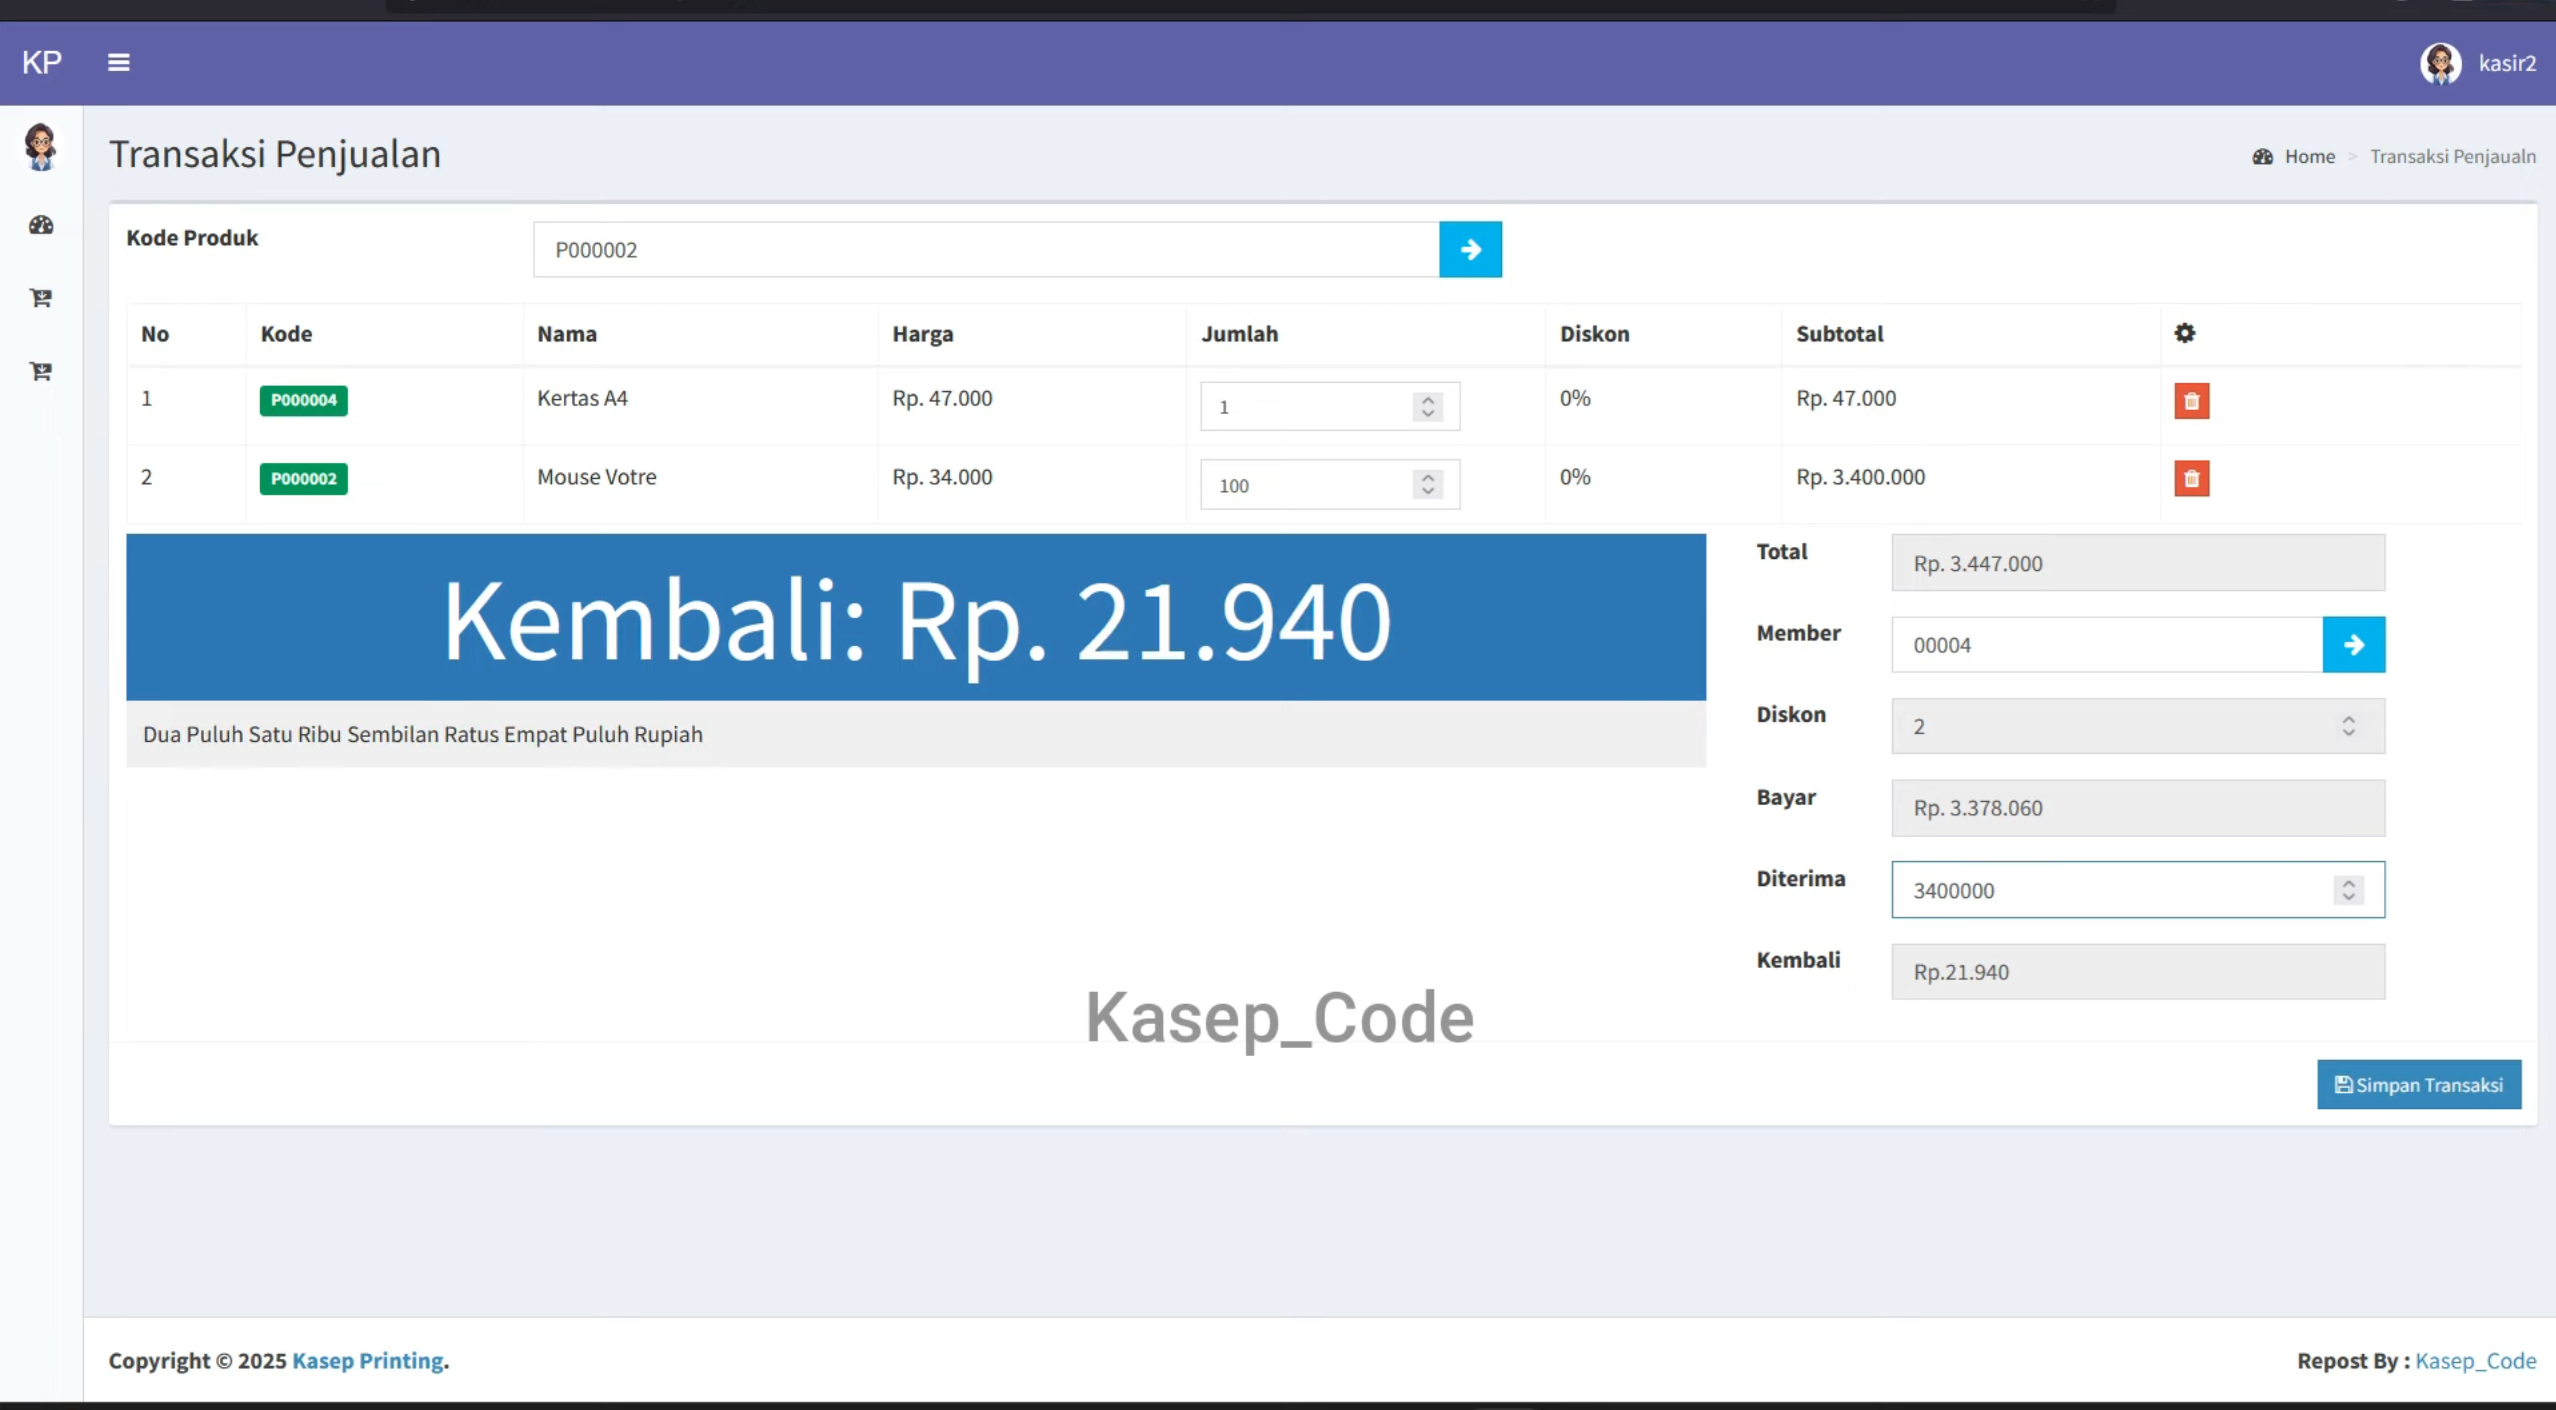
Task: Click the P000004 product code badge
Action: coord(304,400)
